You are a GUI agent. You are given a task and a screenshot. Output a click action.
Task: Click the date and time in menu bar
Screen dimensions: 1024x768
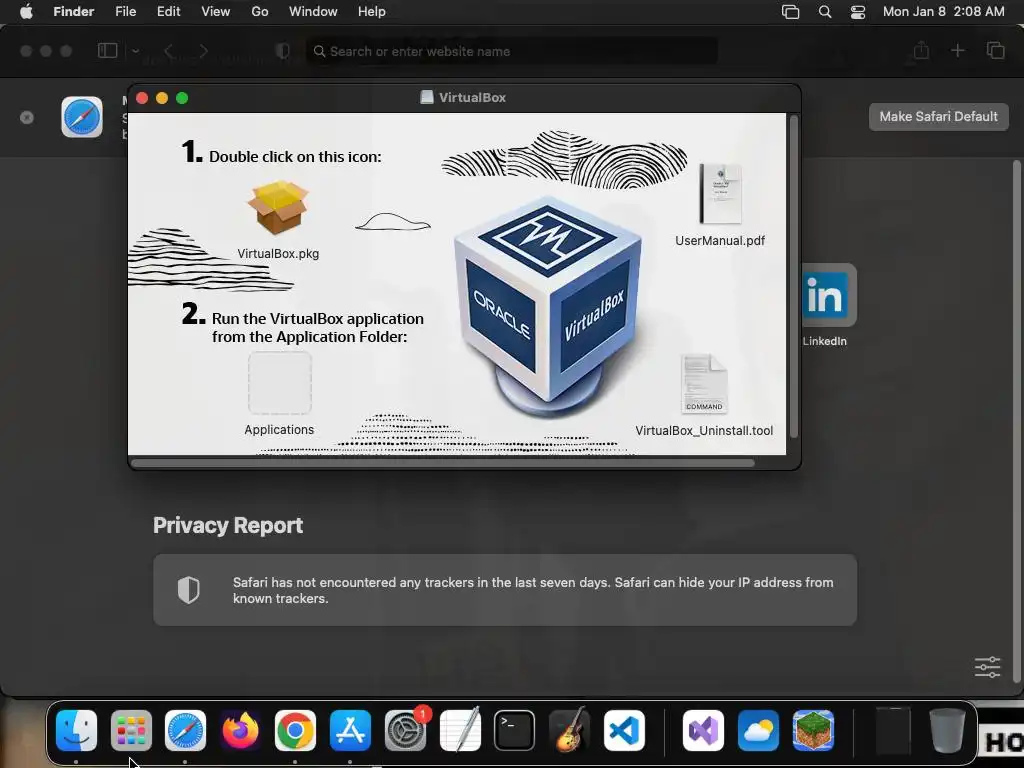coord(944,12)
